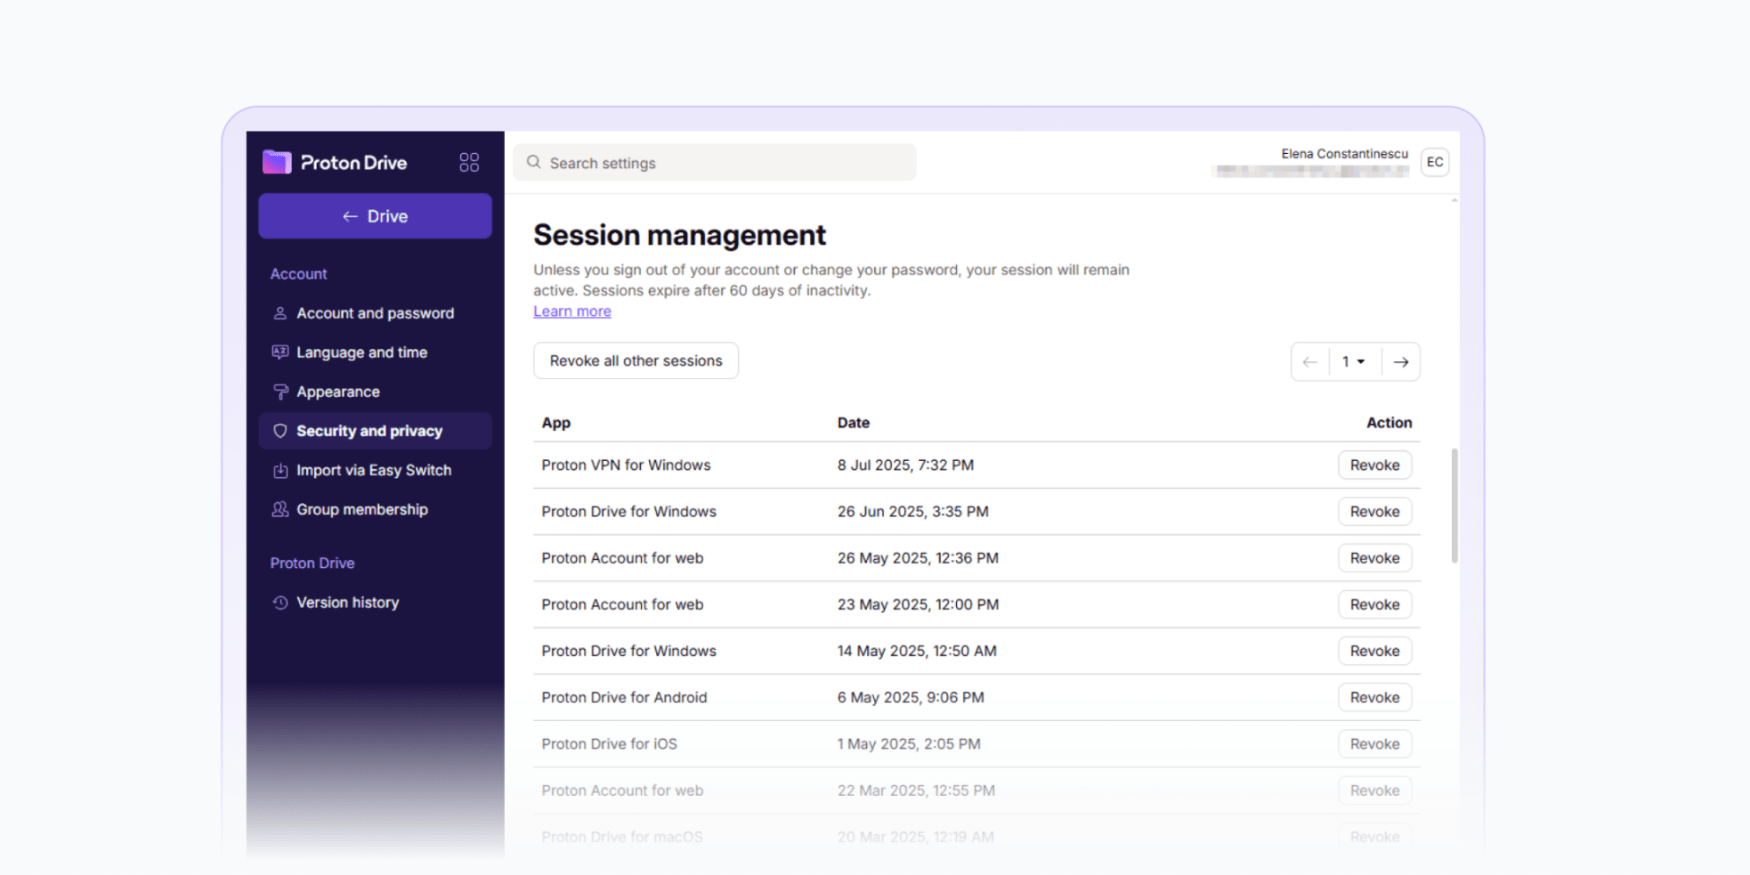Click the Account and password person icon
This screenshot has height=875, width=1750.
(280, 313)
